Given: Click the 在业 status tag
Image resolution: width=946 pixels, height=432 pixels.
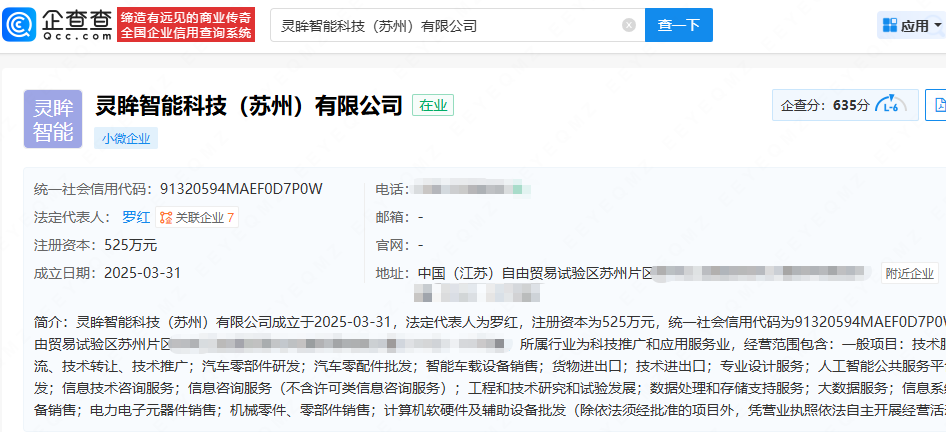Looking at the screenshot, I should coord(433,106).
